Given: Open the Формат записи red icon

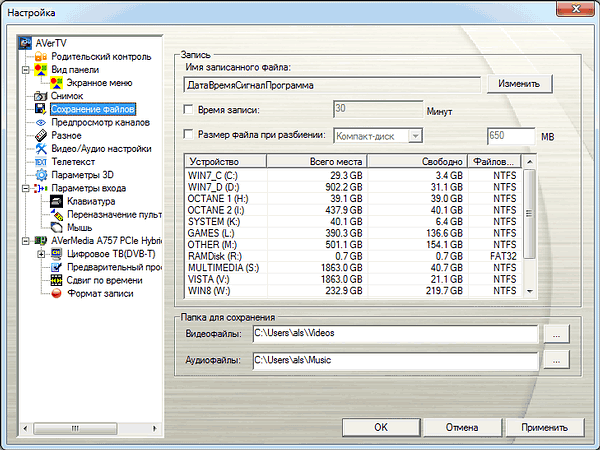Looking at the screenshot, I should pyautogui.click(x=56, y=293).
